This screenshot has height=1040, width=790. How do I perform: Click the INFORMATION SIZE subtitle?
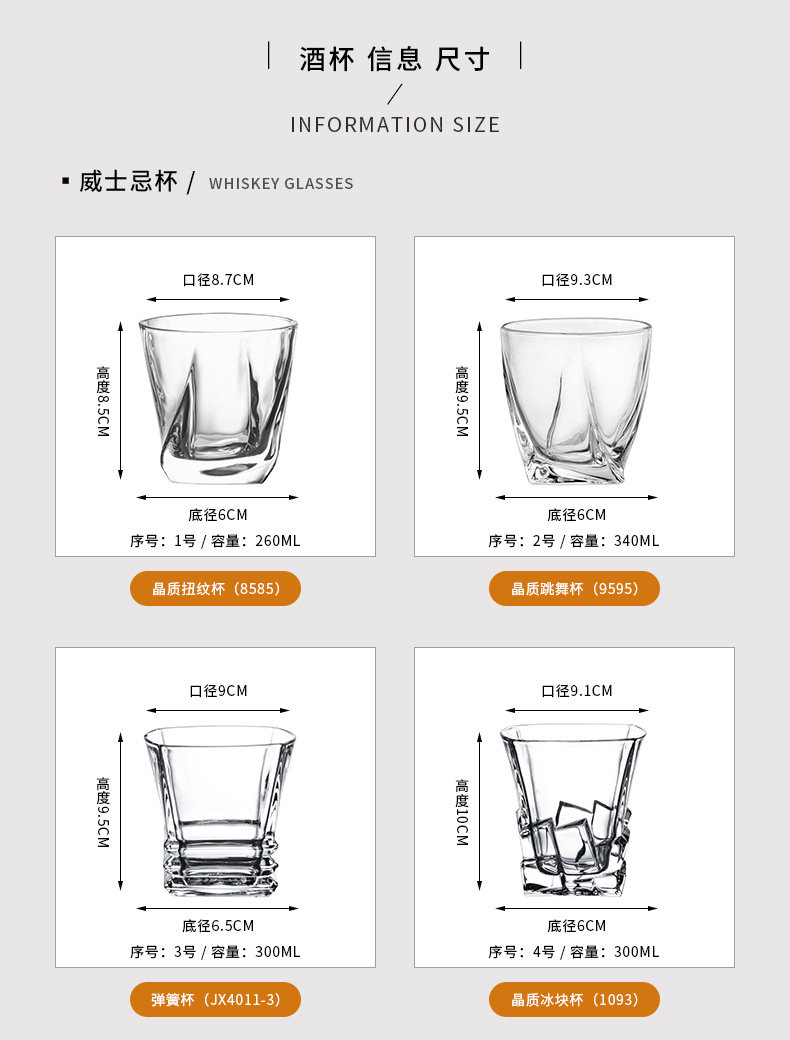[x=395, y=125]
